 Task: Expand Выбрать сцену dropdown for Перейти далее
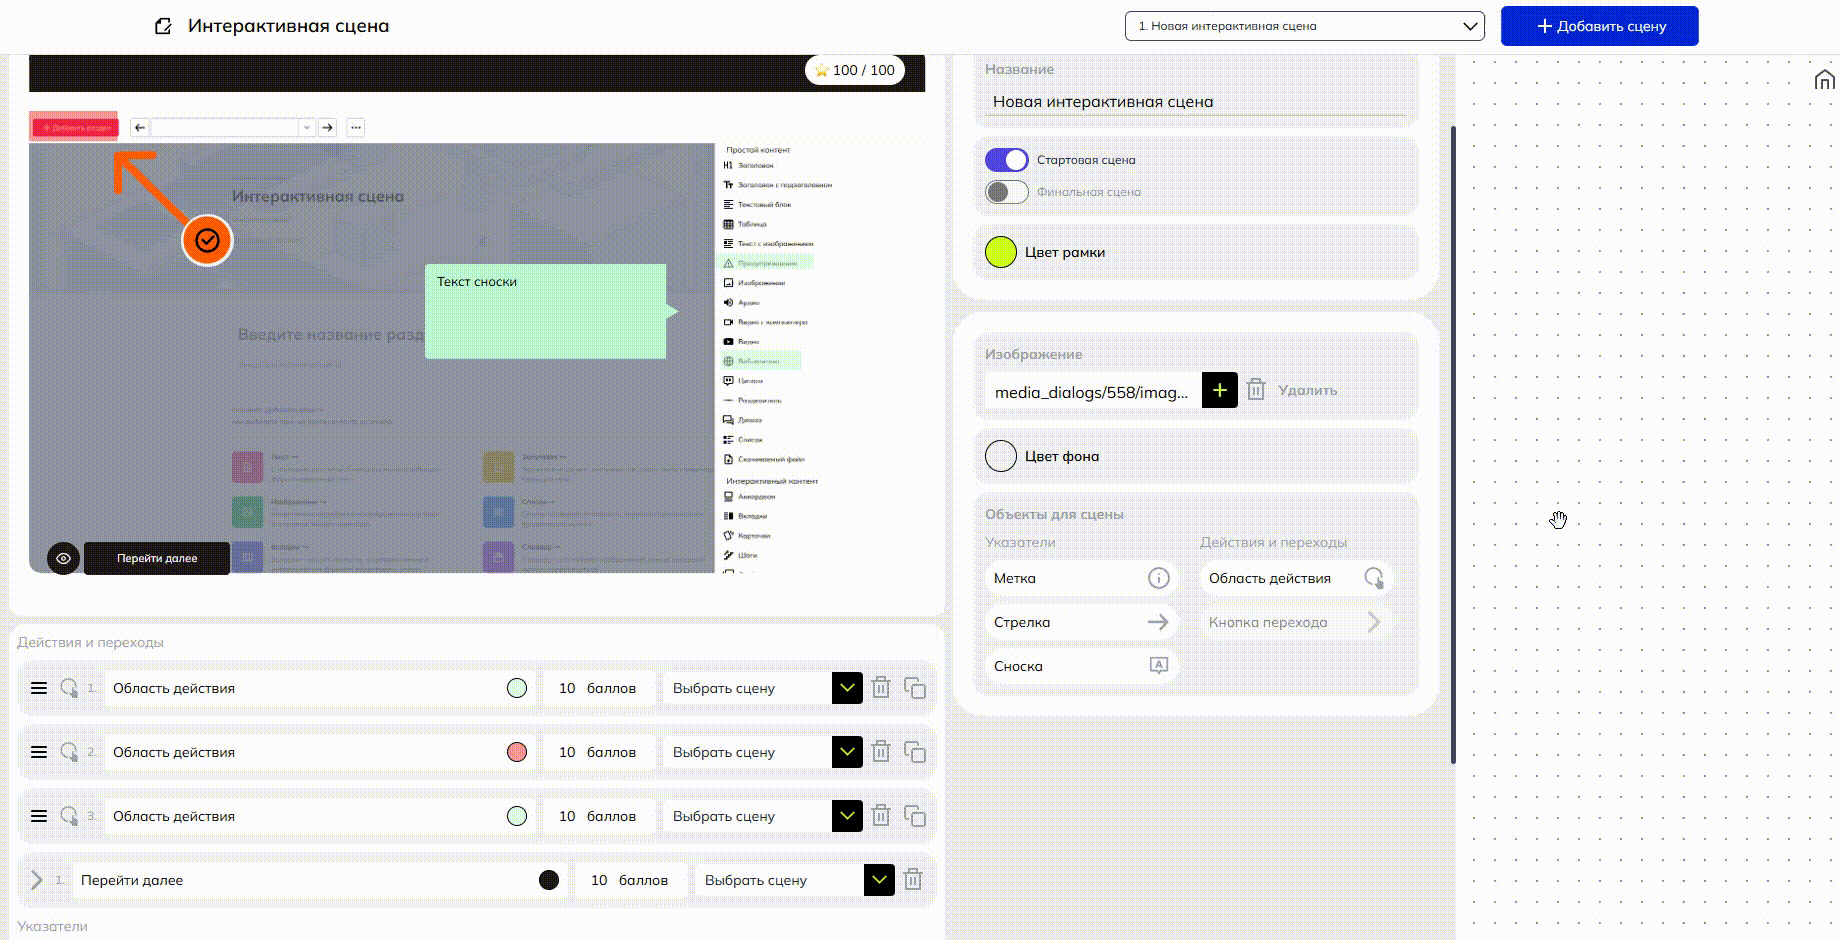[x=879, y=880]
